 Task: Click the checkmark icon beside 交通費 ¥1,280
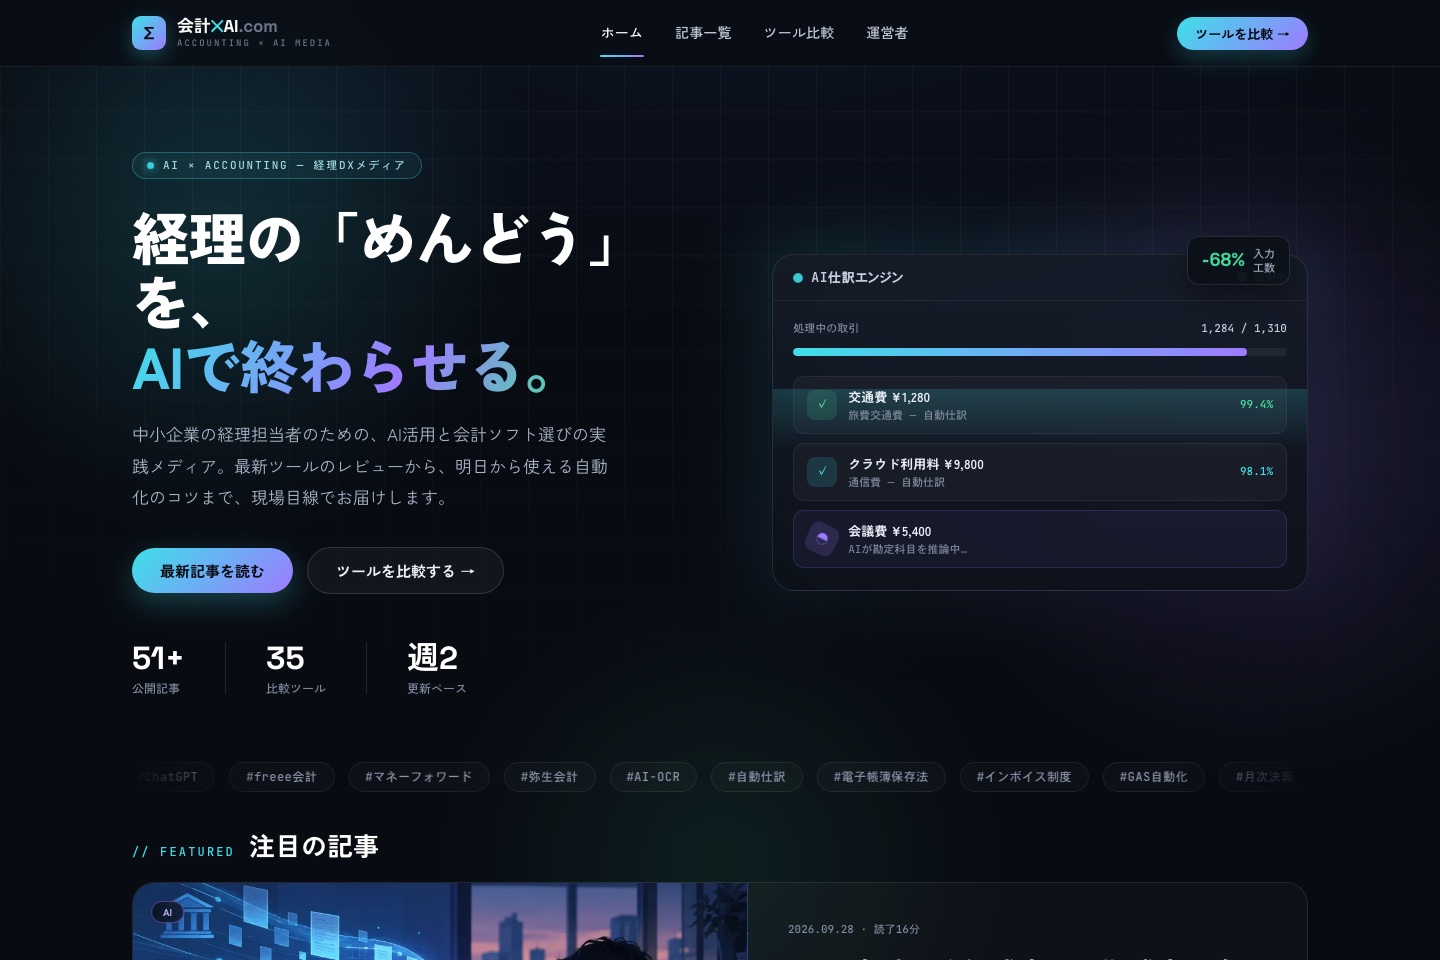pyautogui.click(x=822, y=405)
